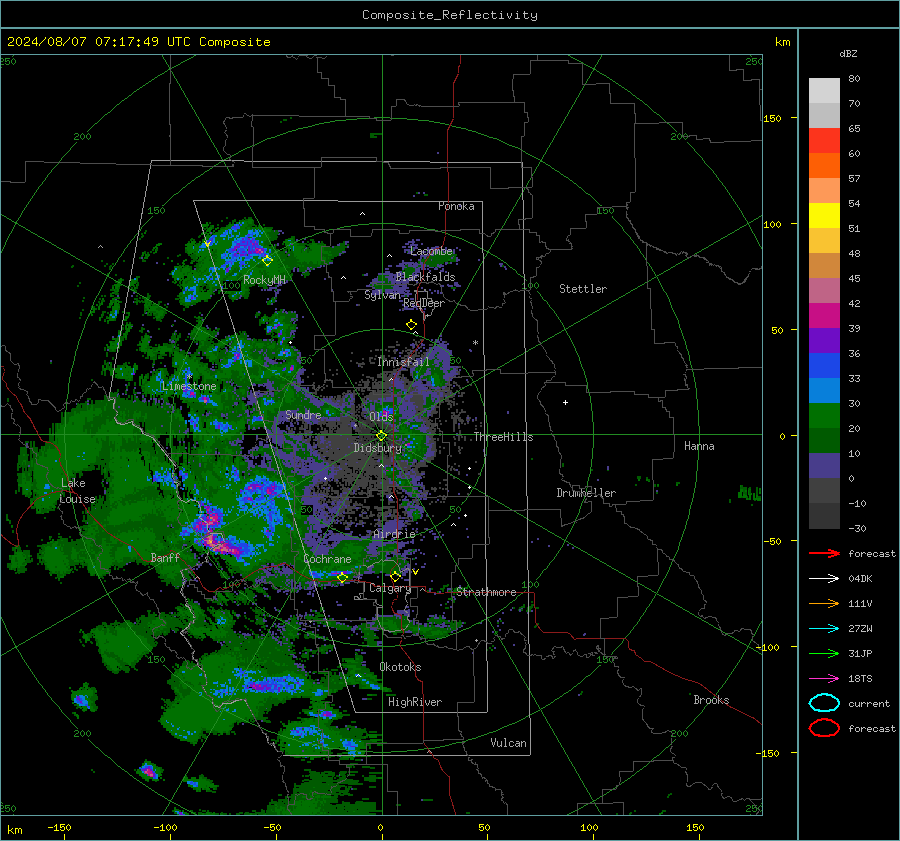This screenshot has width=900, height=841.
Task: Pick the red 65-60 dBZ color swatch
Action: tap(824, 141)
